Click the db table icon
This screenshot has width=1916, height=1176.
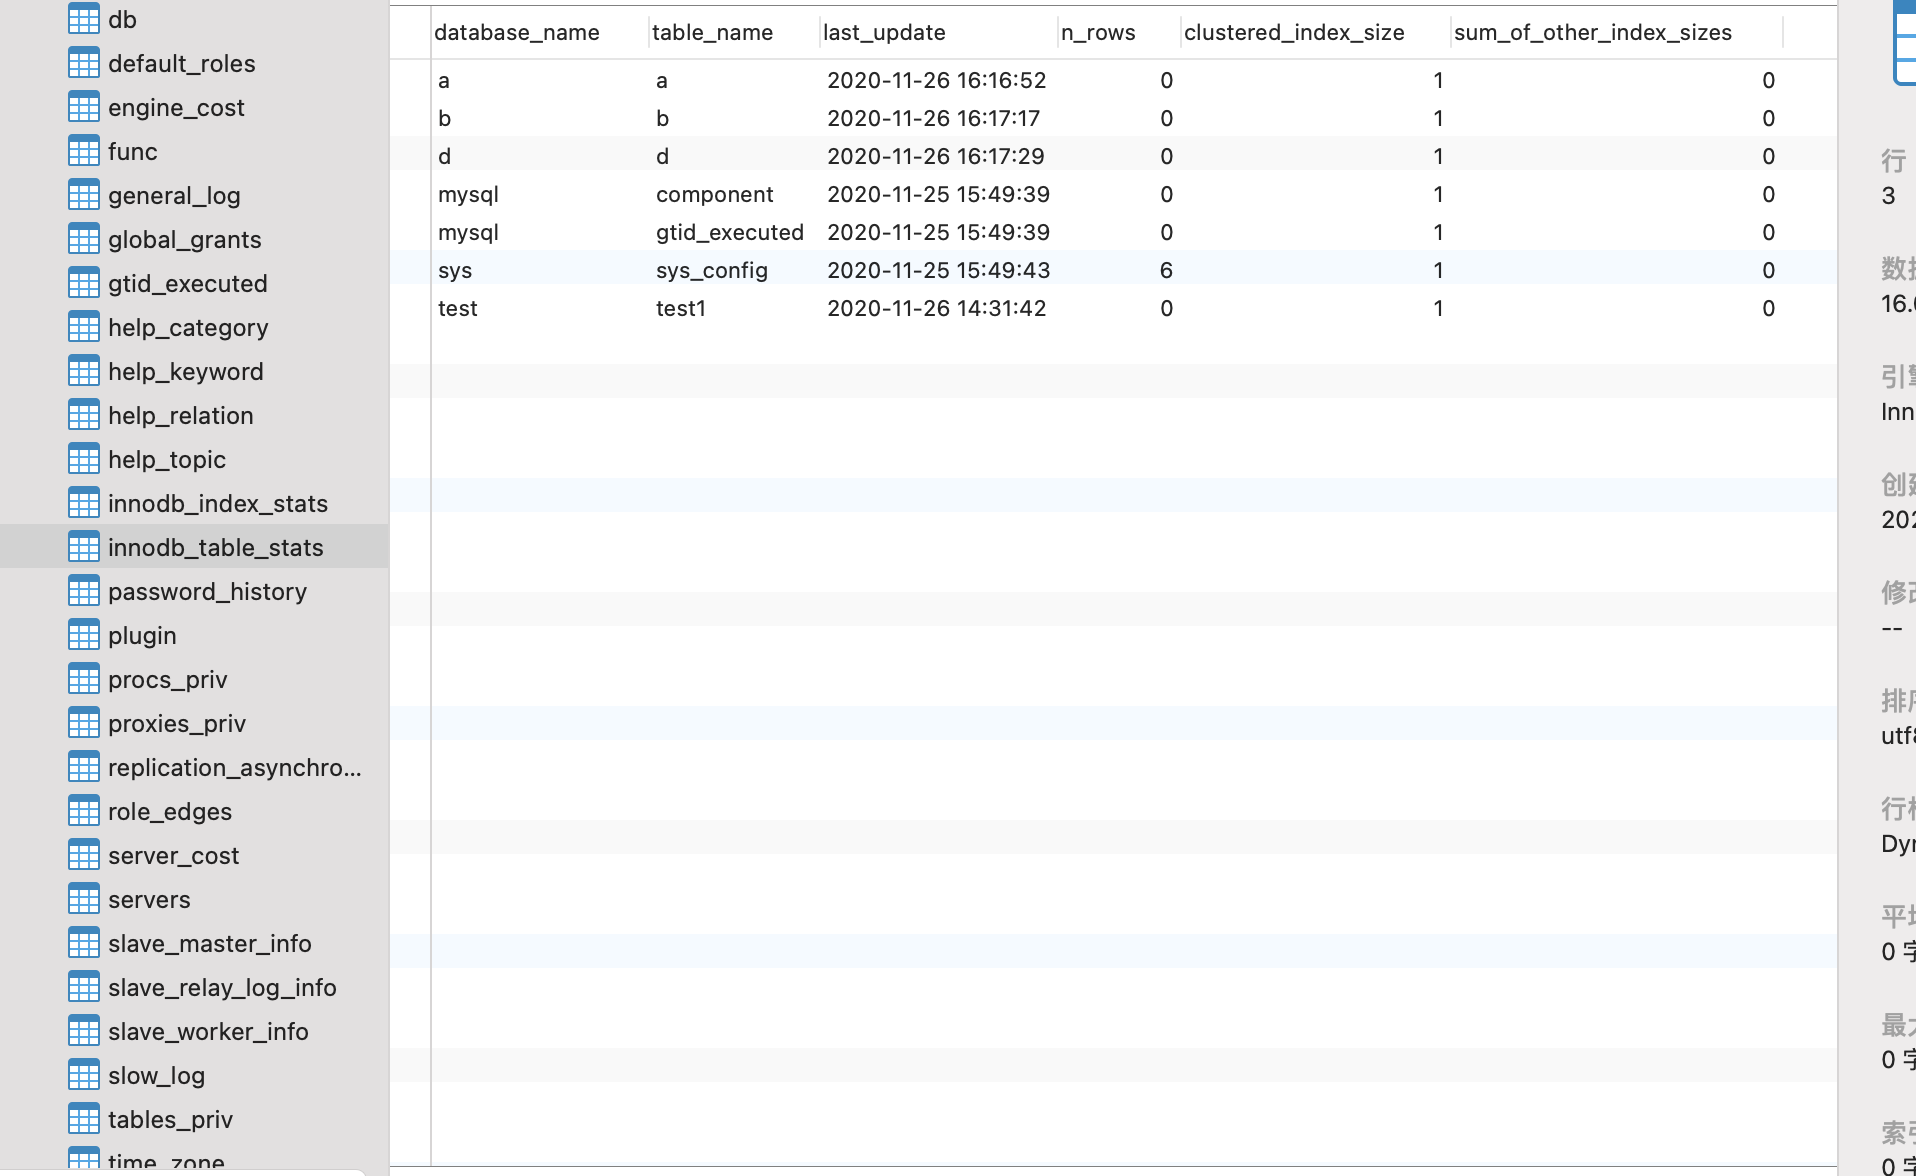pyautogui.click(x=84, y=19)
